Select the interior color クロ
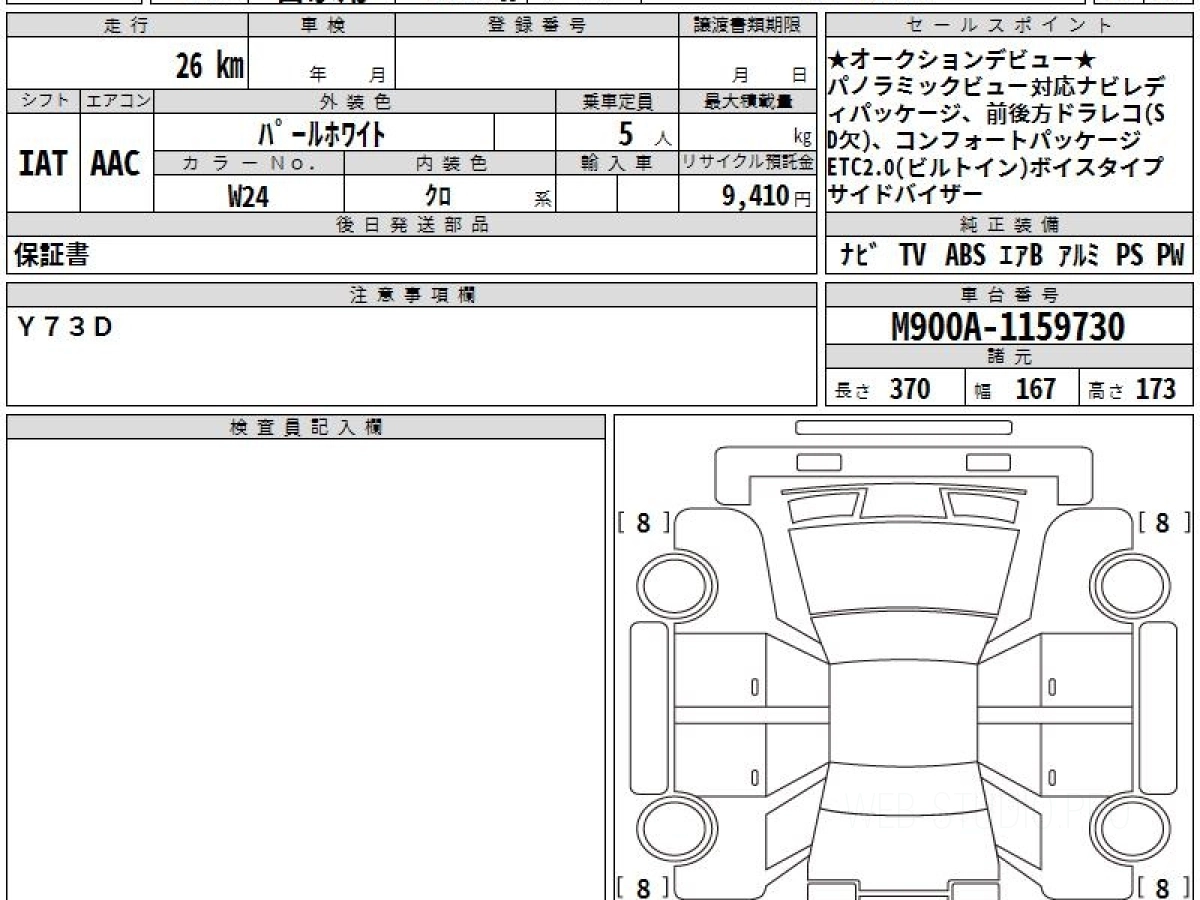This screenshot has width=1200, height=900. point(437,196)
